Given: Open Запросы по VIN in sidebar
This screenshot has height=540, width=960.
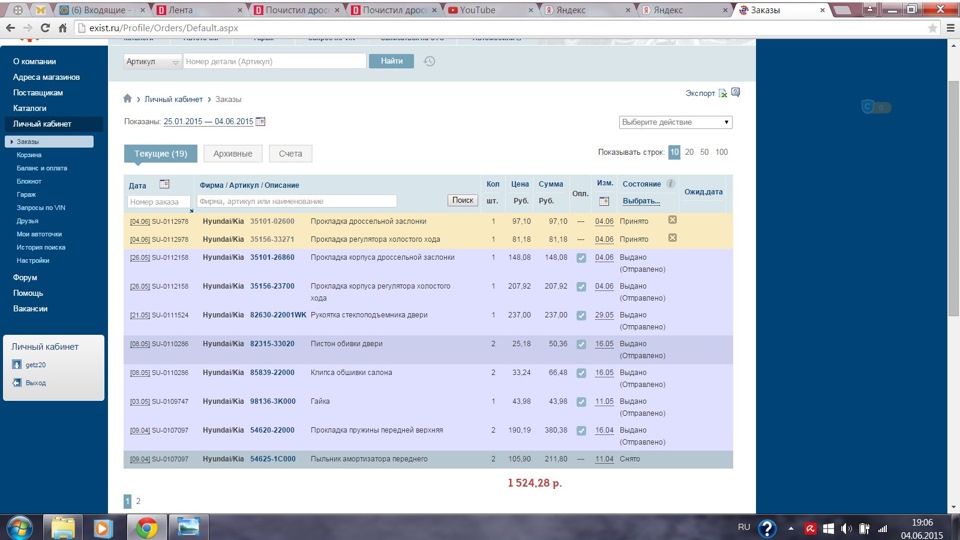Looking at the screenshot, I should pyautogui.click(x=40, y=208).
